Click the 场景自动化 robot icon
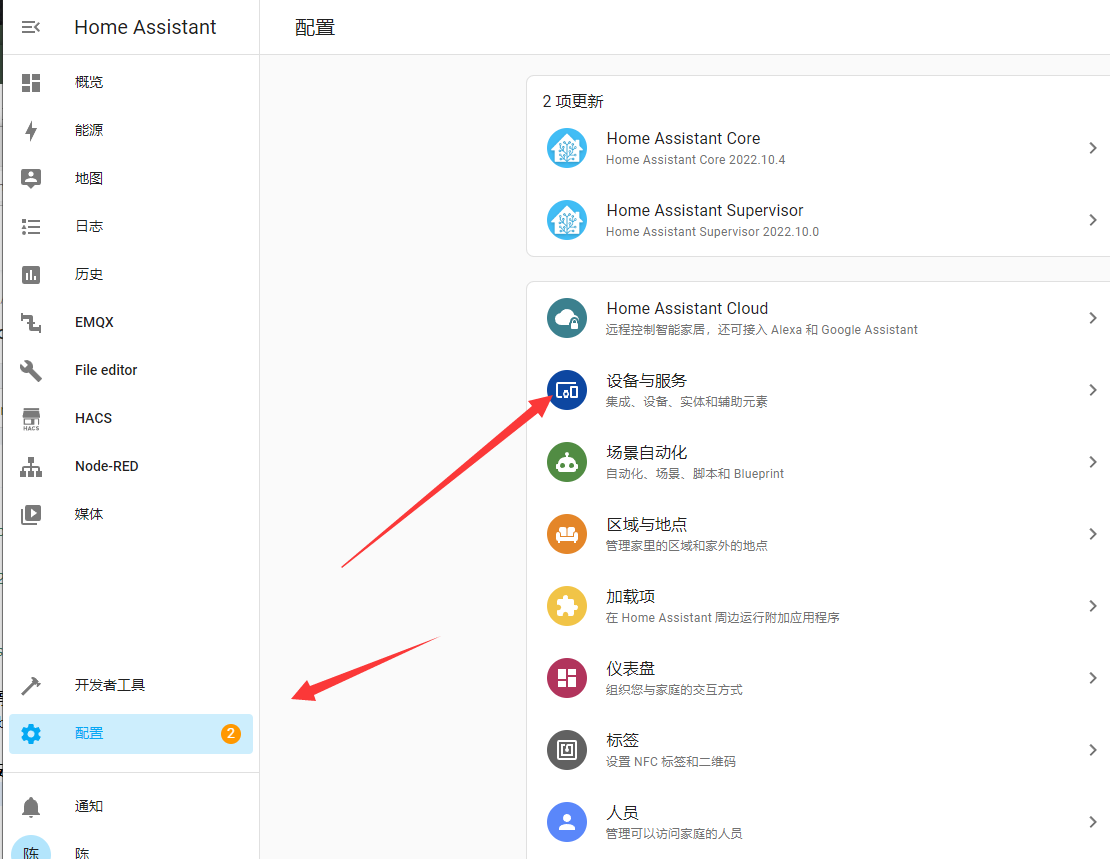The image size is (1110, 859). coord(566,462)
